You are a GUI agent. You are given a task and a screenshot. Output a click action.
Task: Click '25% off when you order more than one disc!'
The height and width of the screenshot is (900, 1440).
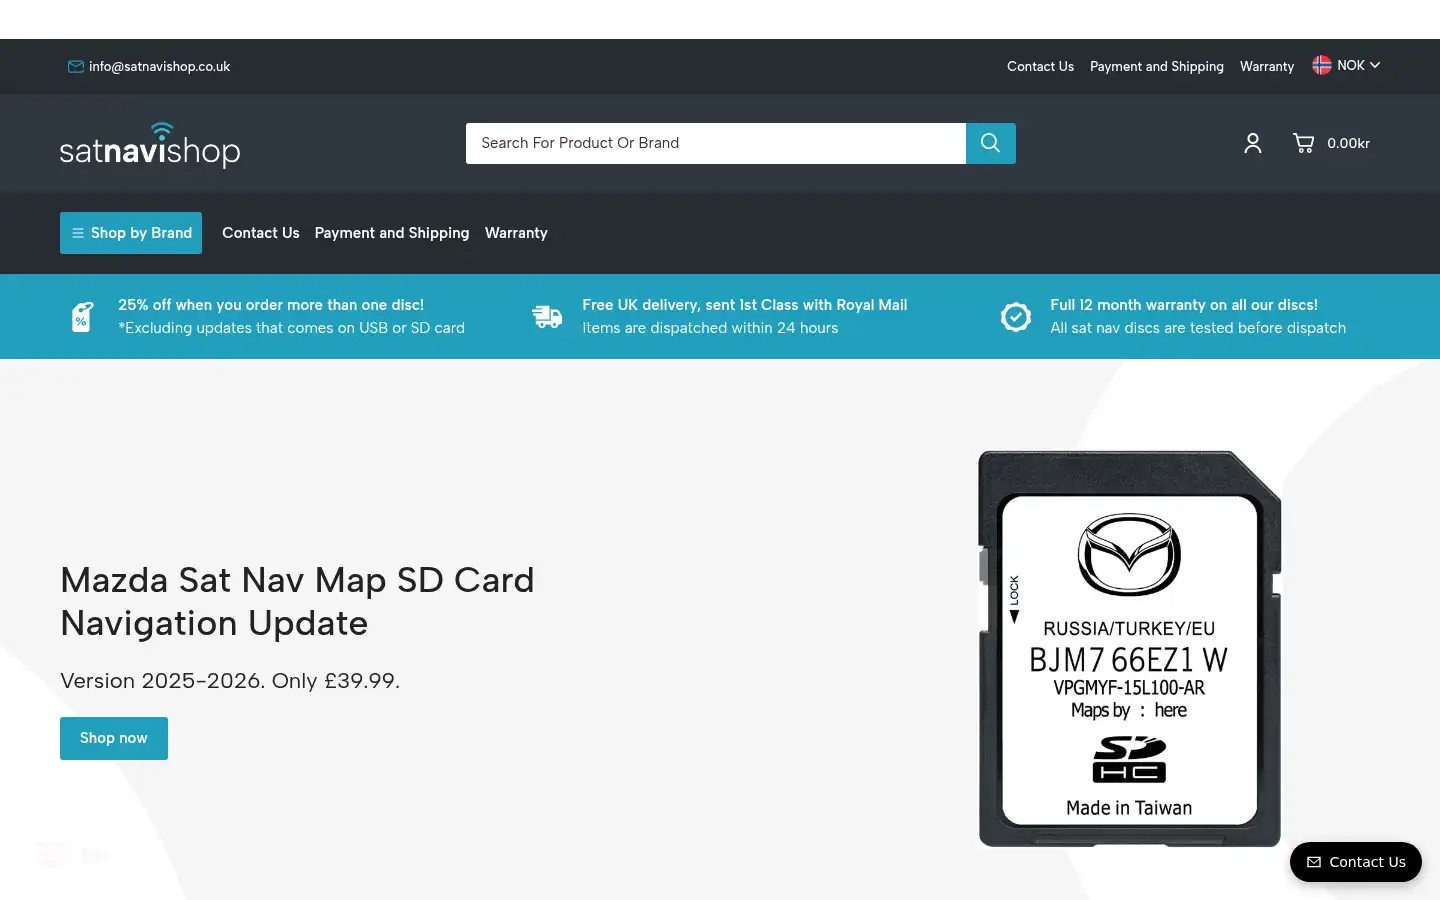point(271,305)
